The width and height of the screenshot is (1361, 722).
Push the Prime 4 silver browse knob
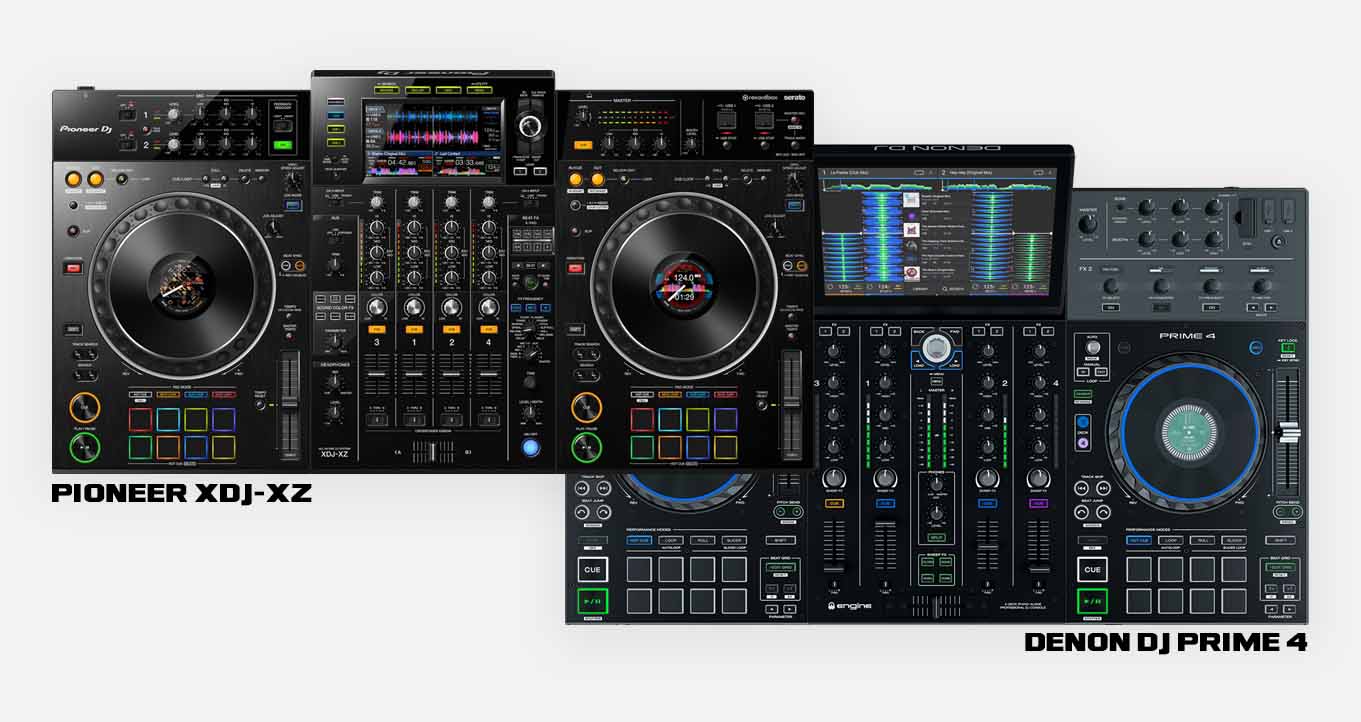pos(936,347)
